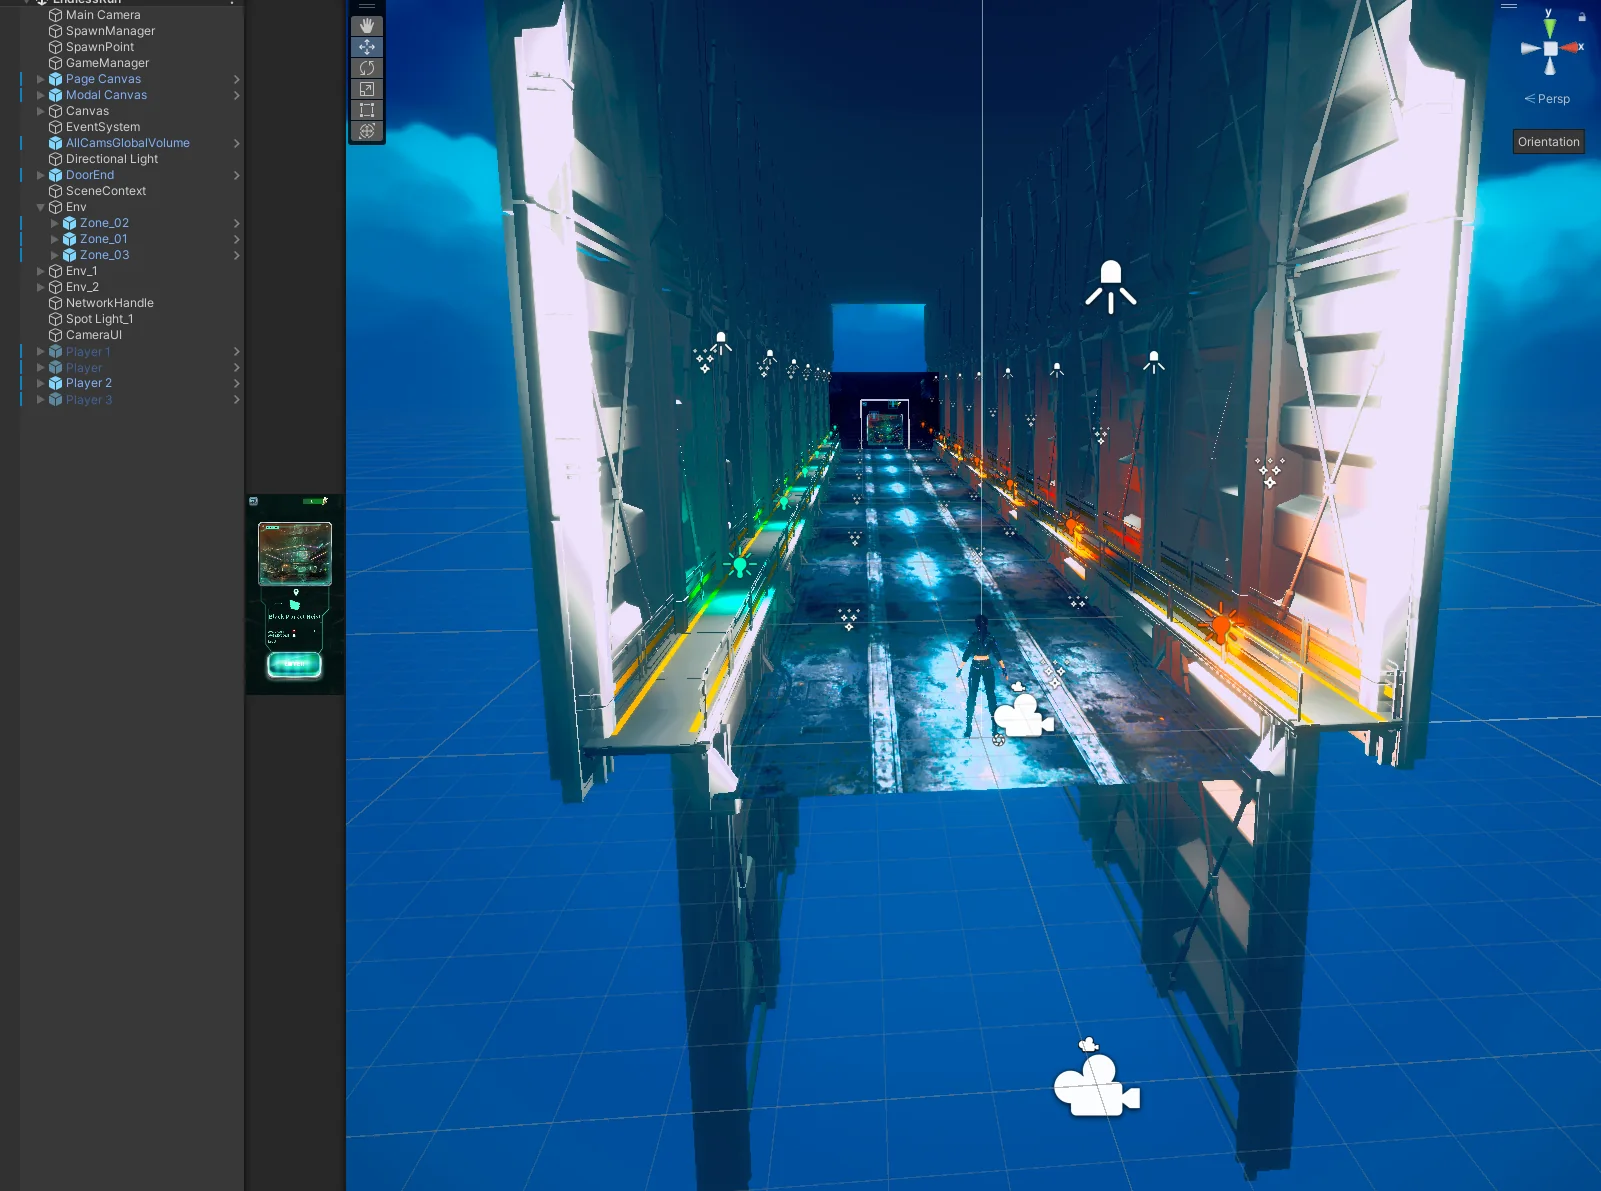Select Player 2 prefab row
Screen dimensions: 1601x1191
[x=132, y=383]
